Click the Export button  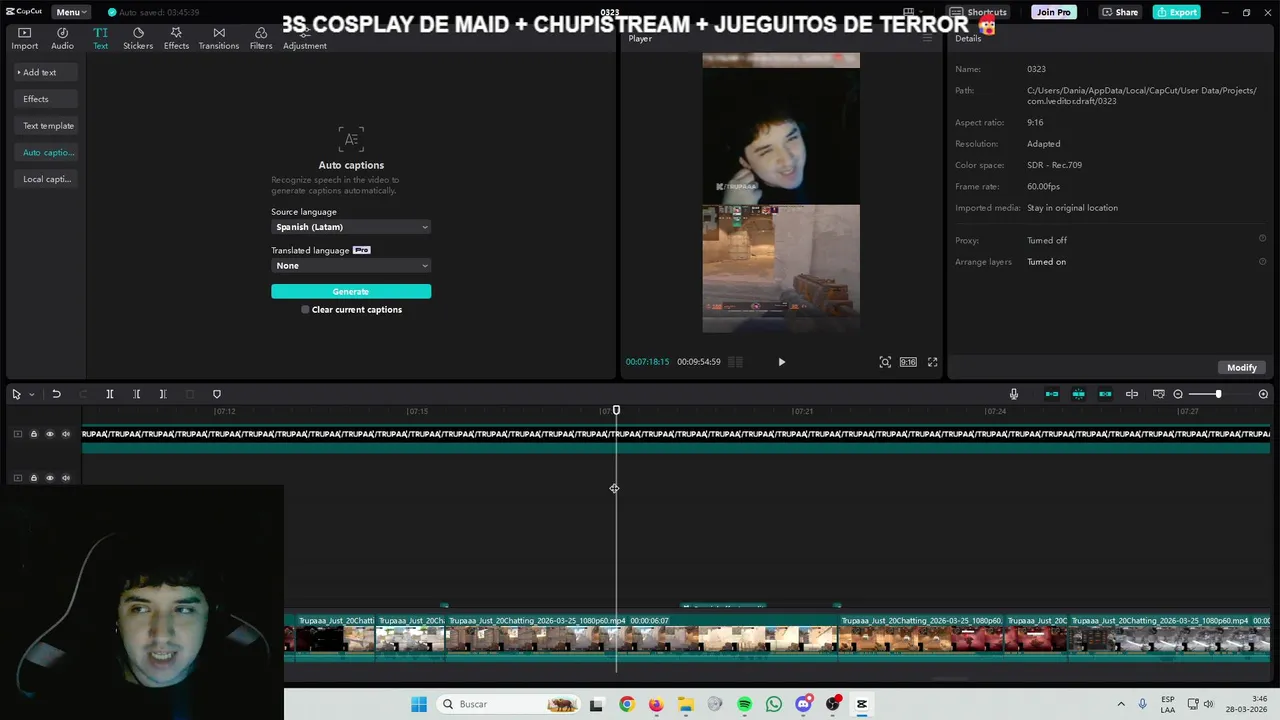pos(1176,12)
